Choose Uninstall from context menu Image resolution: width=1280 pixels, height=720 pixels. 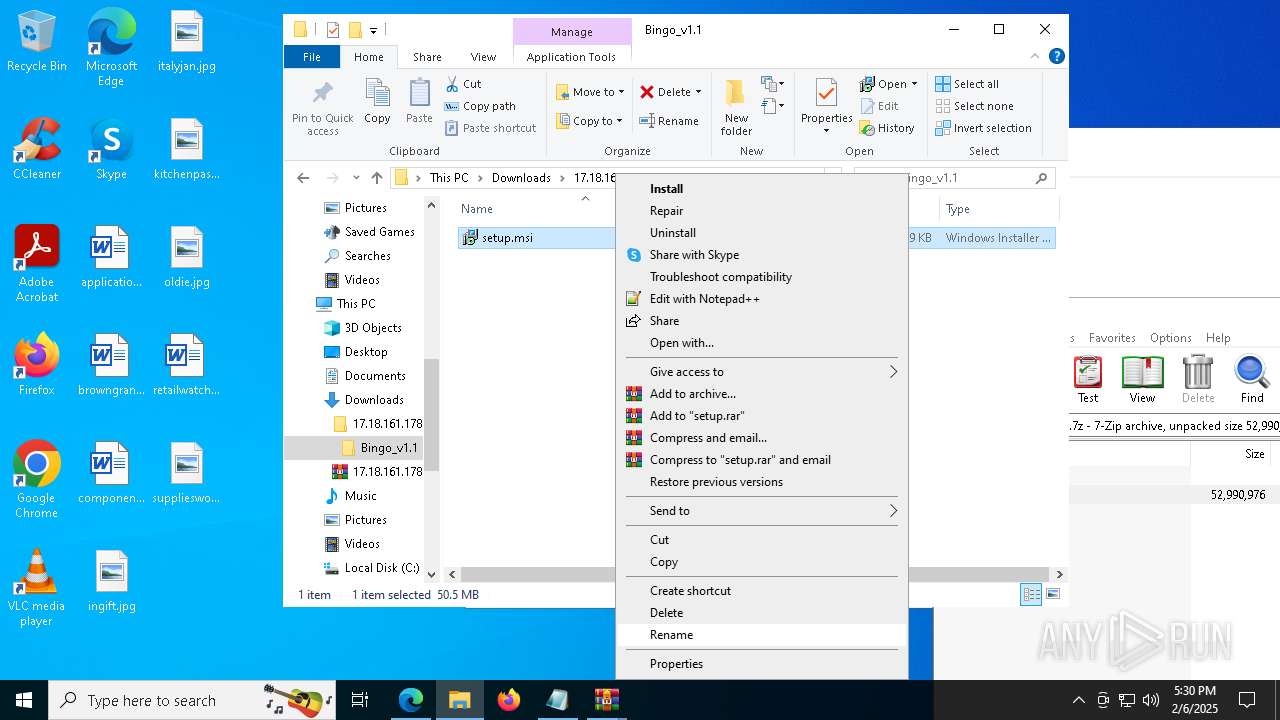click(761, 233)
